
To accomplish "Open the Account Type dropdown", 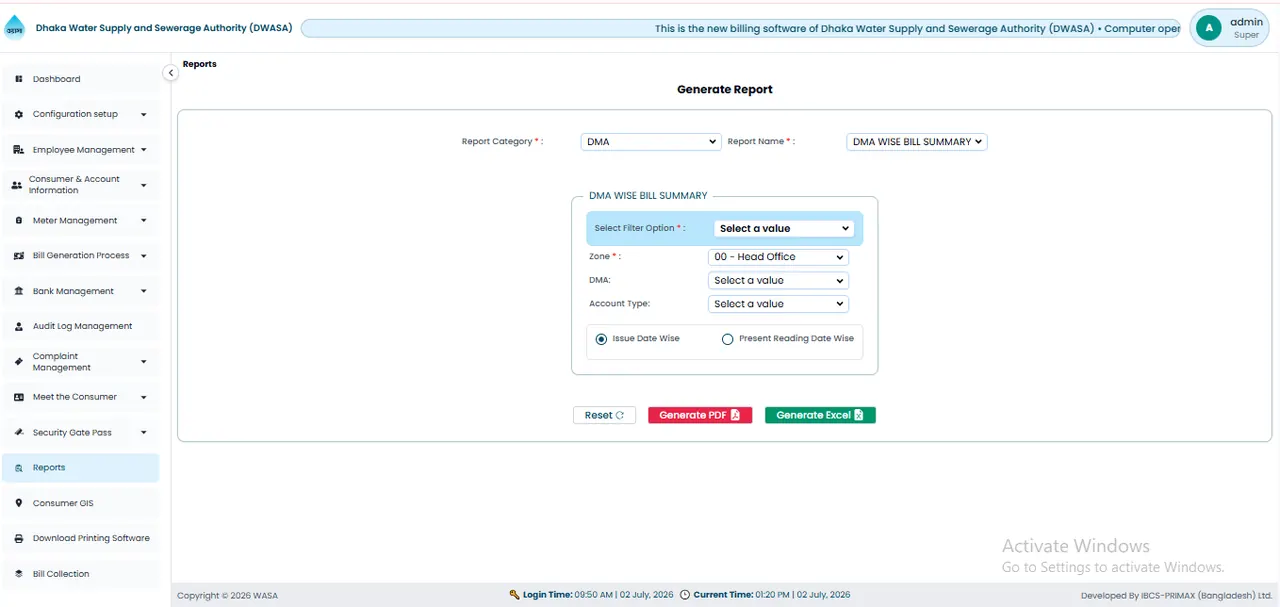I will (x=778, y=304).
